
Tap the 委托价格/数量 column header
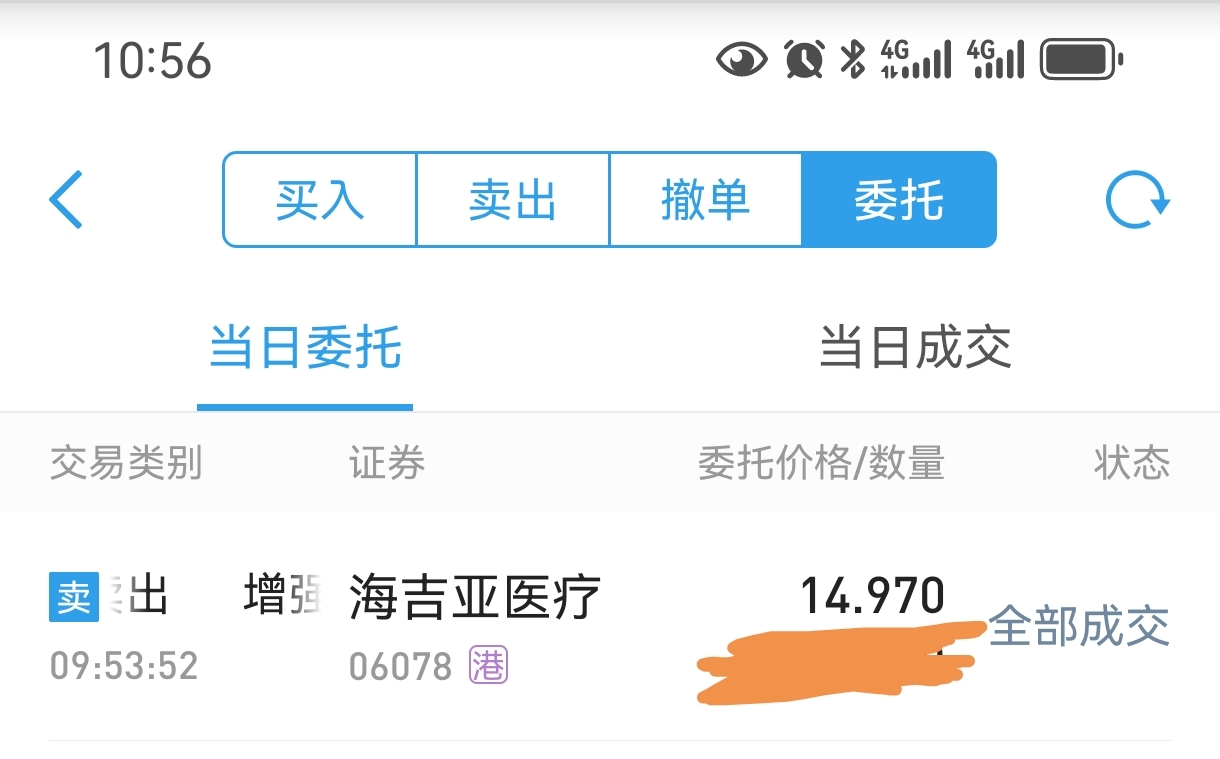click(x=821, y=464)
